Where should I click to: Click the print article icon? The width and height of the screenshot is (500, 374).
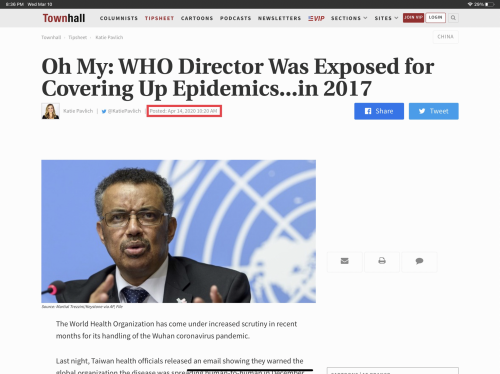coord(382,261)
